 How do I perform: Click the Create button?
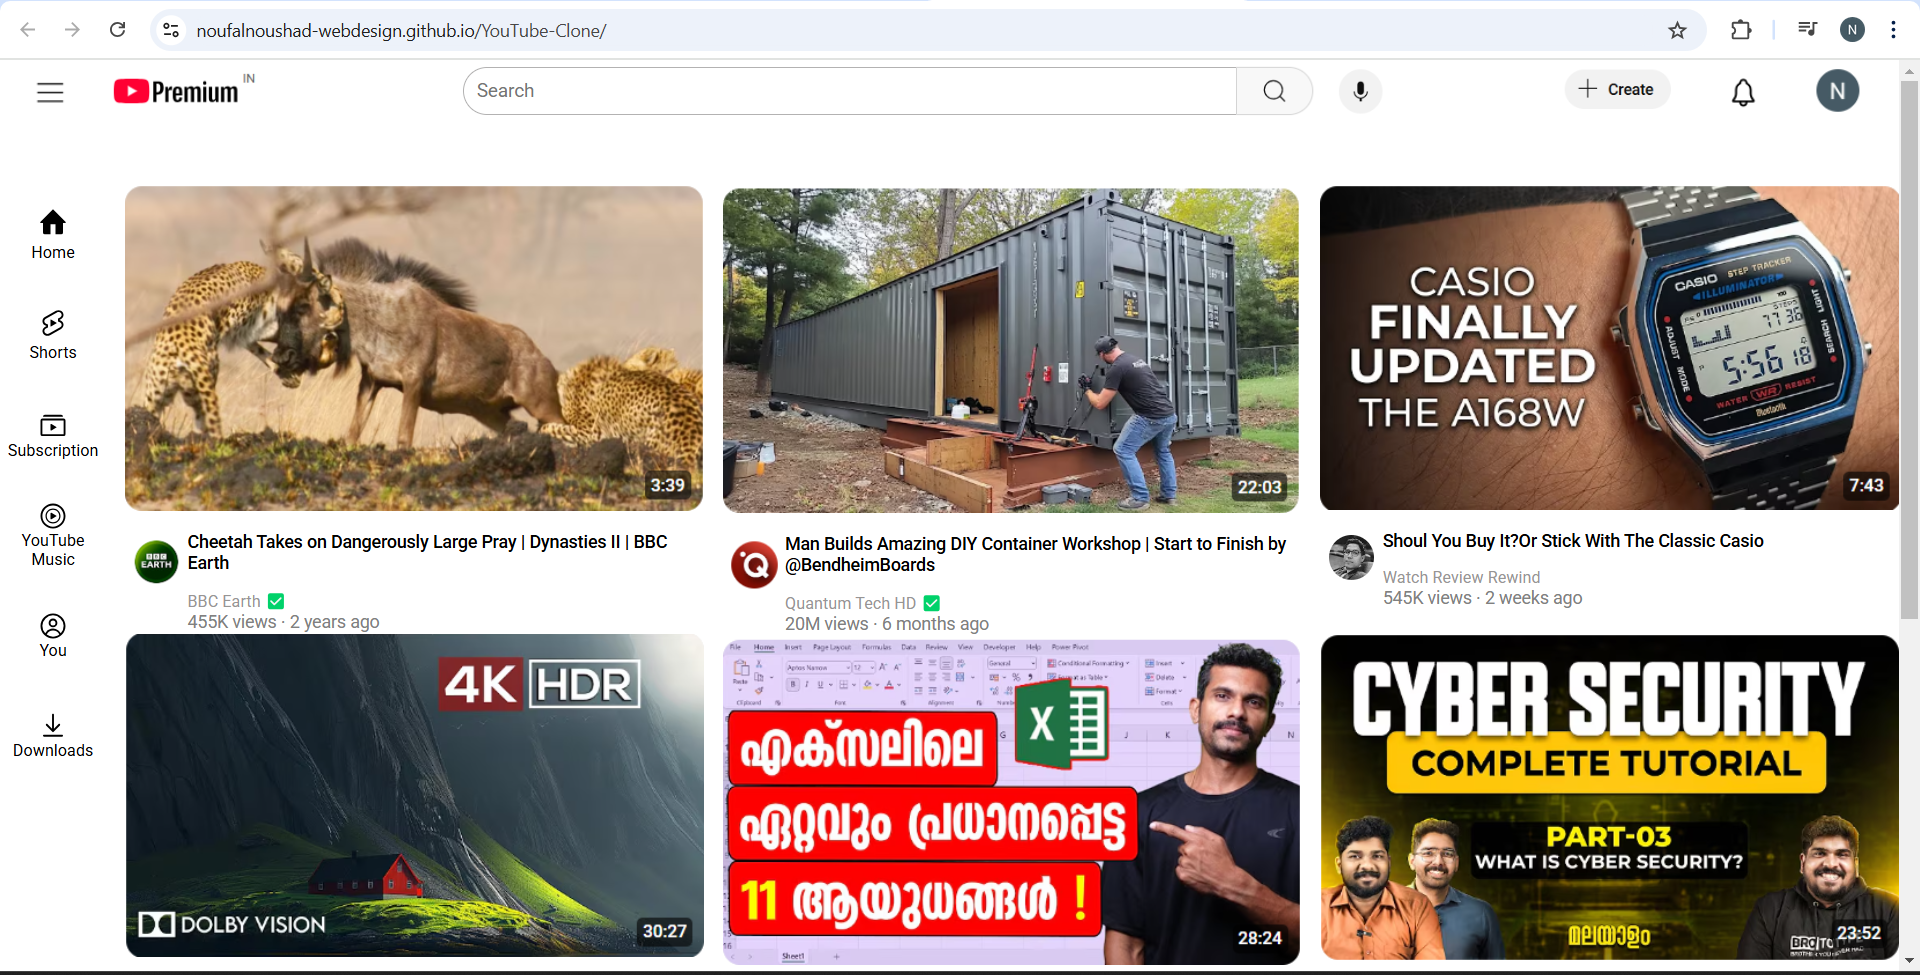pos(1617,90)
